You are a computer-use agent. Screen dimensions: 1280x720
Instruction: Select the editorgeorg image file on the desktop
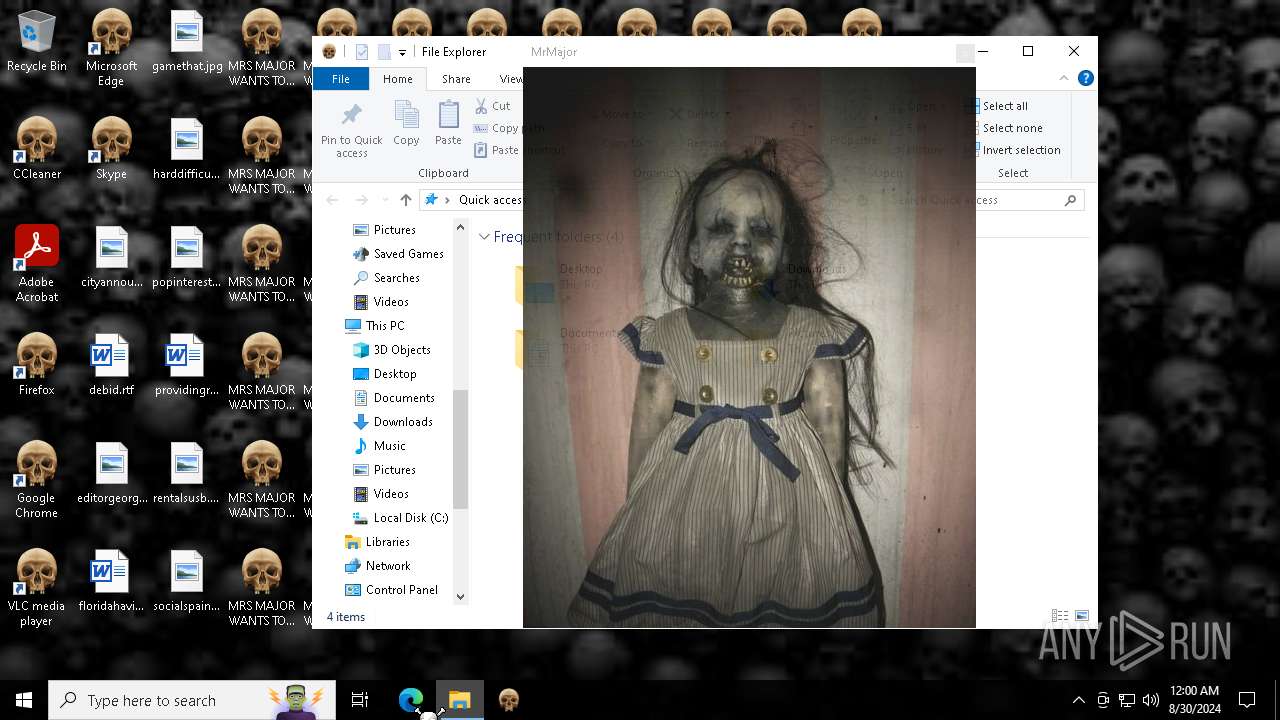(111, 474)
